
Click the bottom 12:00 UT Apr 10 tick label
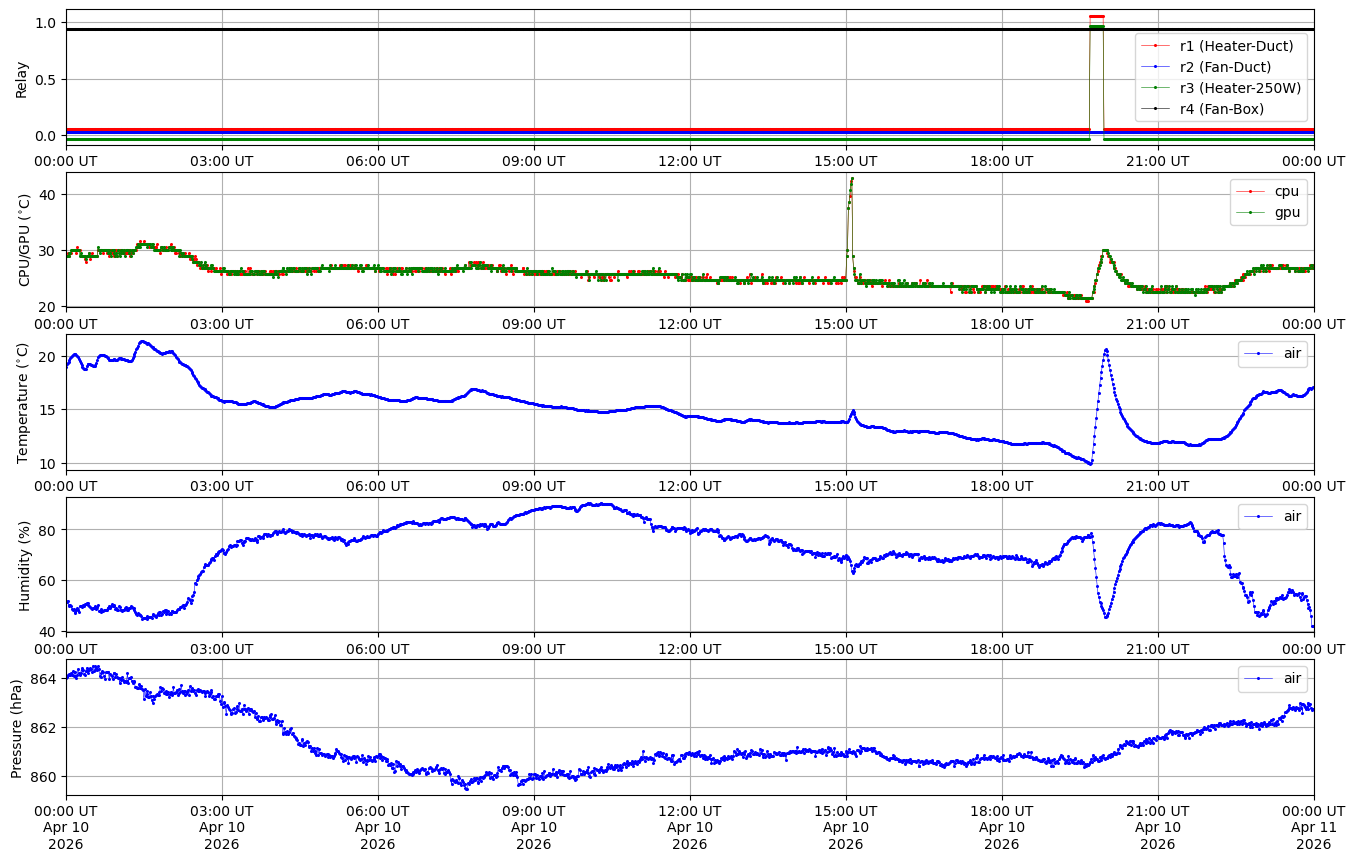pyautogui.click(x=690, y=826)
